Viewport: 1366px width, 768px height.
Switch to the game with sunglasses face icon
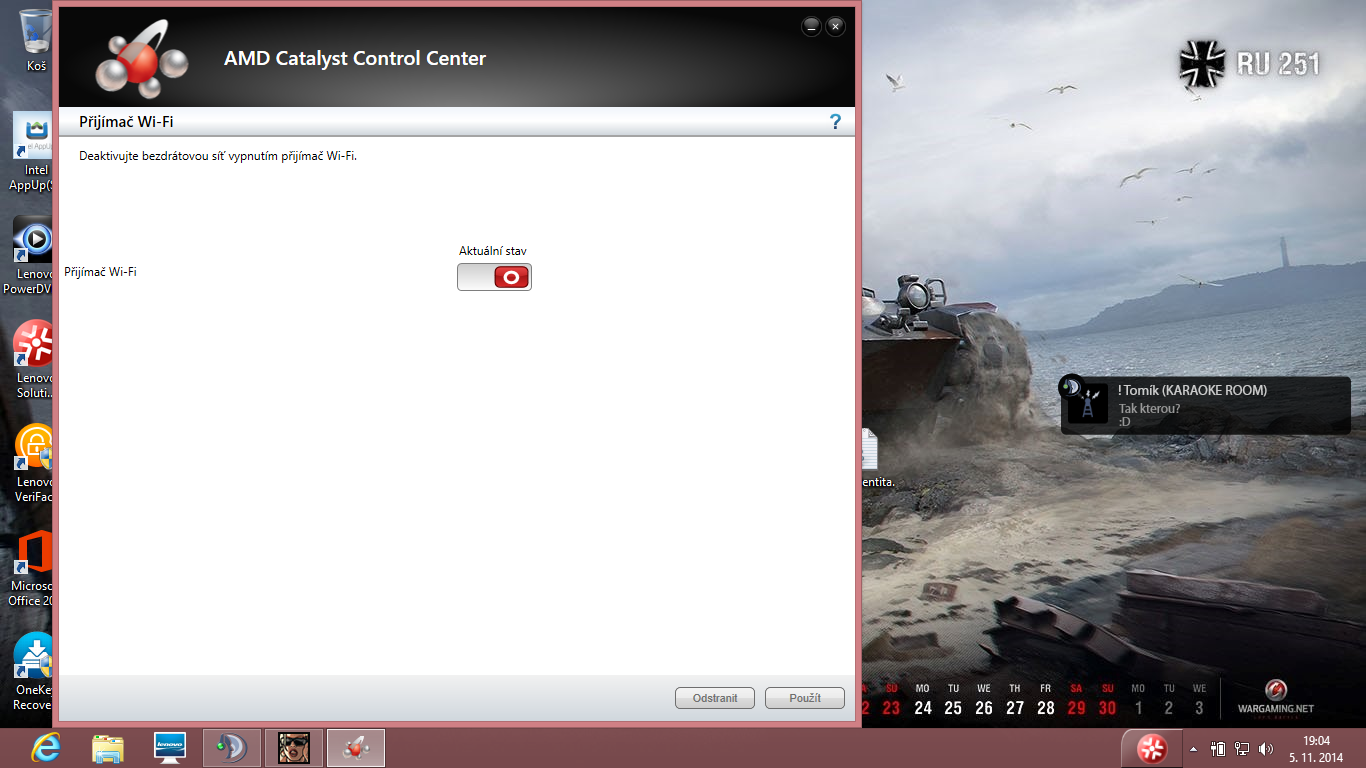click(x=294, y=748)
